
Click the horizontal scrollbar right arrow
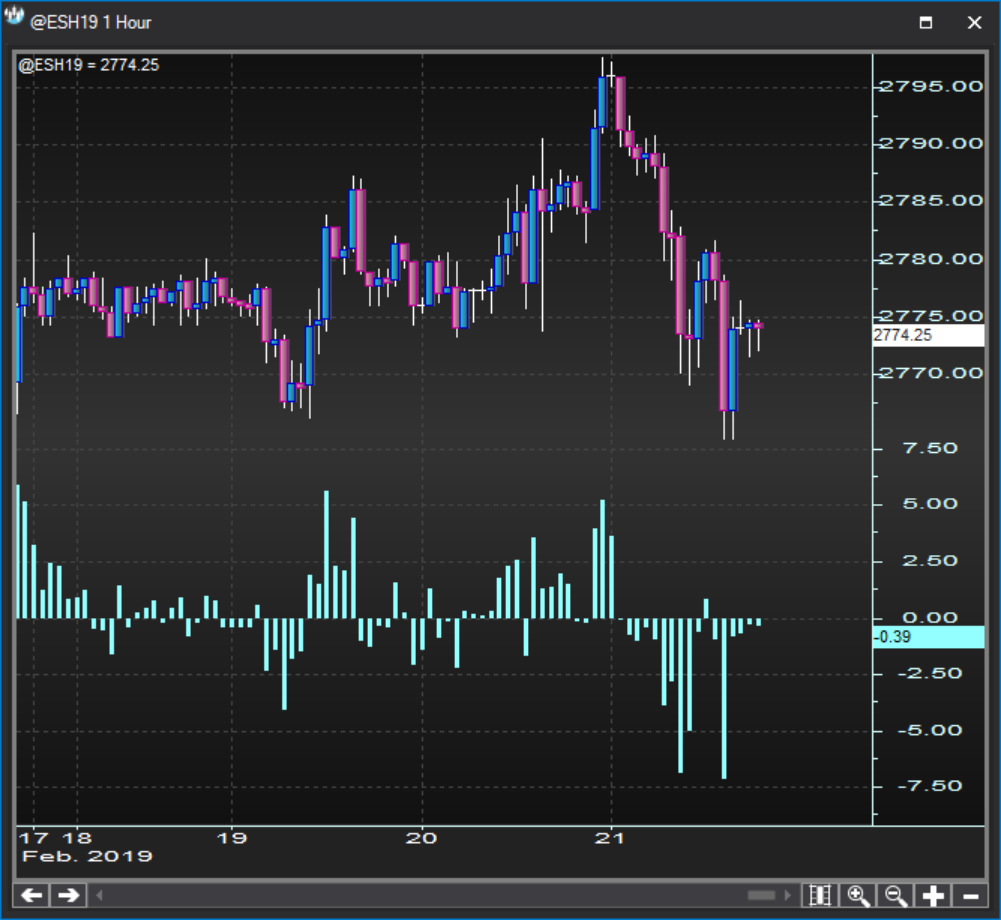[788, 895]
